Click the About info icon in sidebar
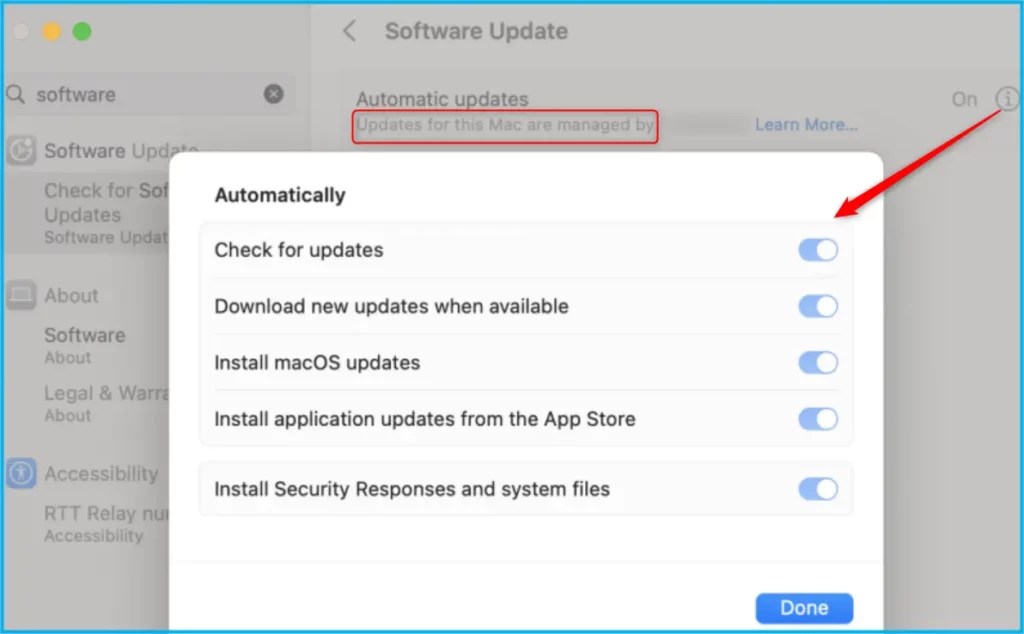Screen dimensions: 1024x634 (x=24, y=295)
